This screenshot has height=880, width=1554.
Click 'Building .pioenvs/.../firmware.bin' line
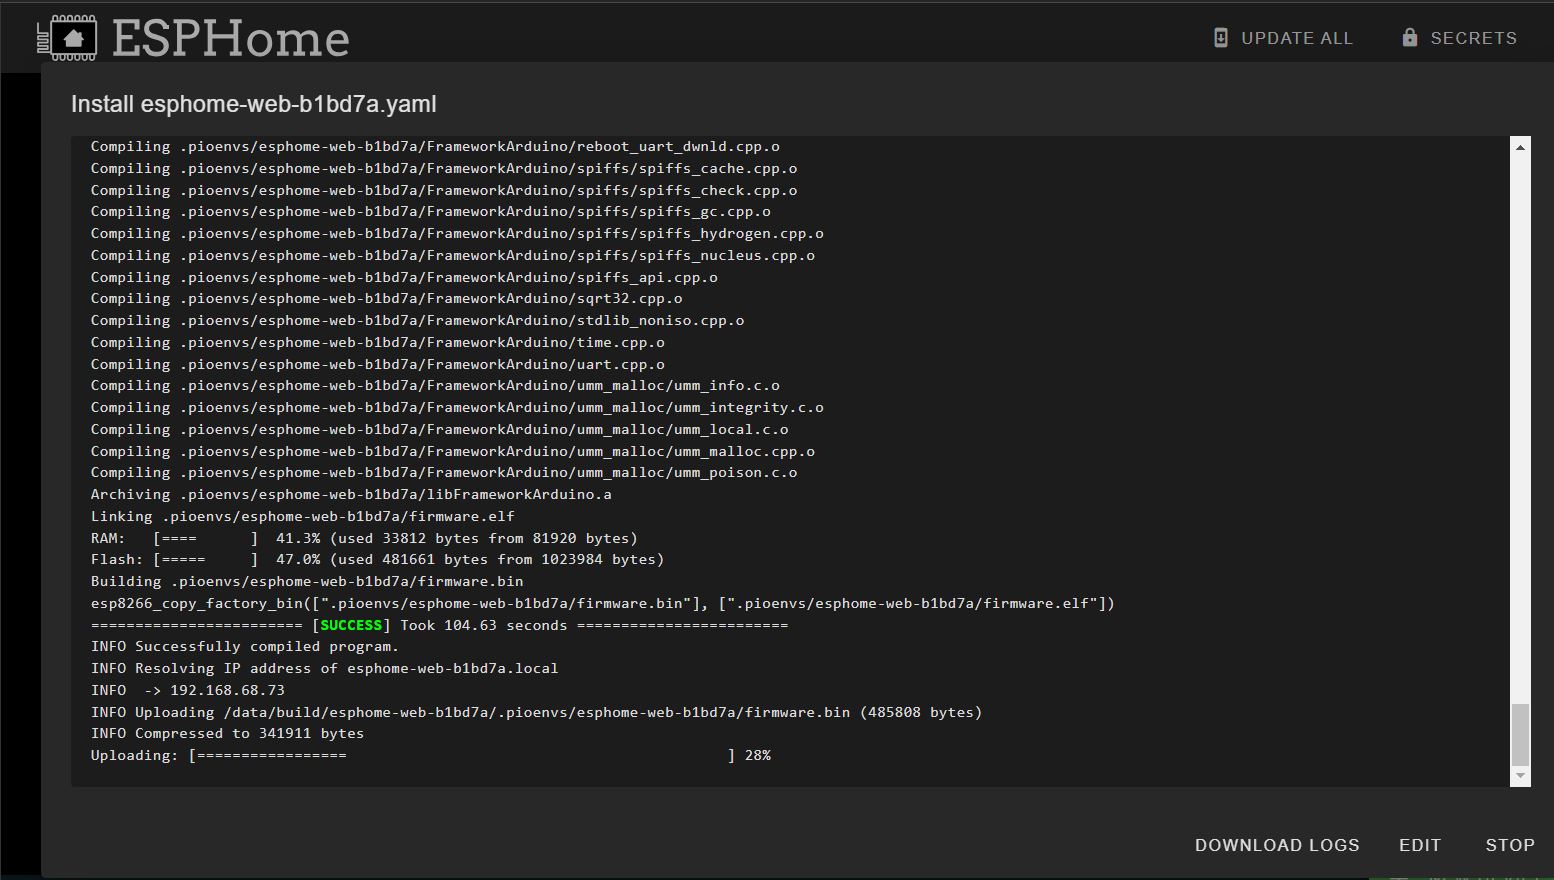click(x=307, y=582)
